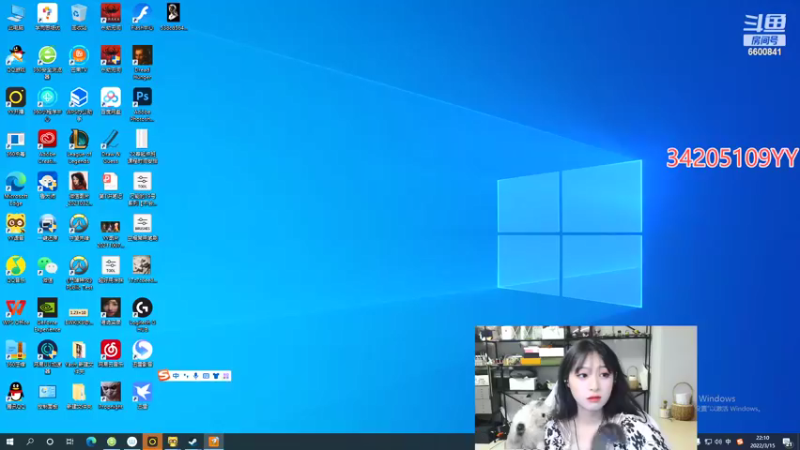800x450 pixels.
Task: Launch Overwatch Test client shortcut
Action: (79, 273)
